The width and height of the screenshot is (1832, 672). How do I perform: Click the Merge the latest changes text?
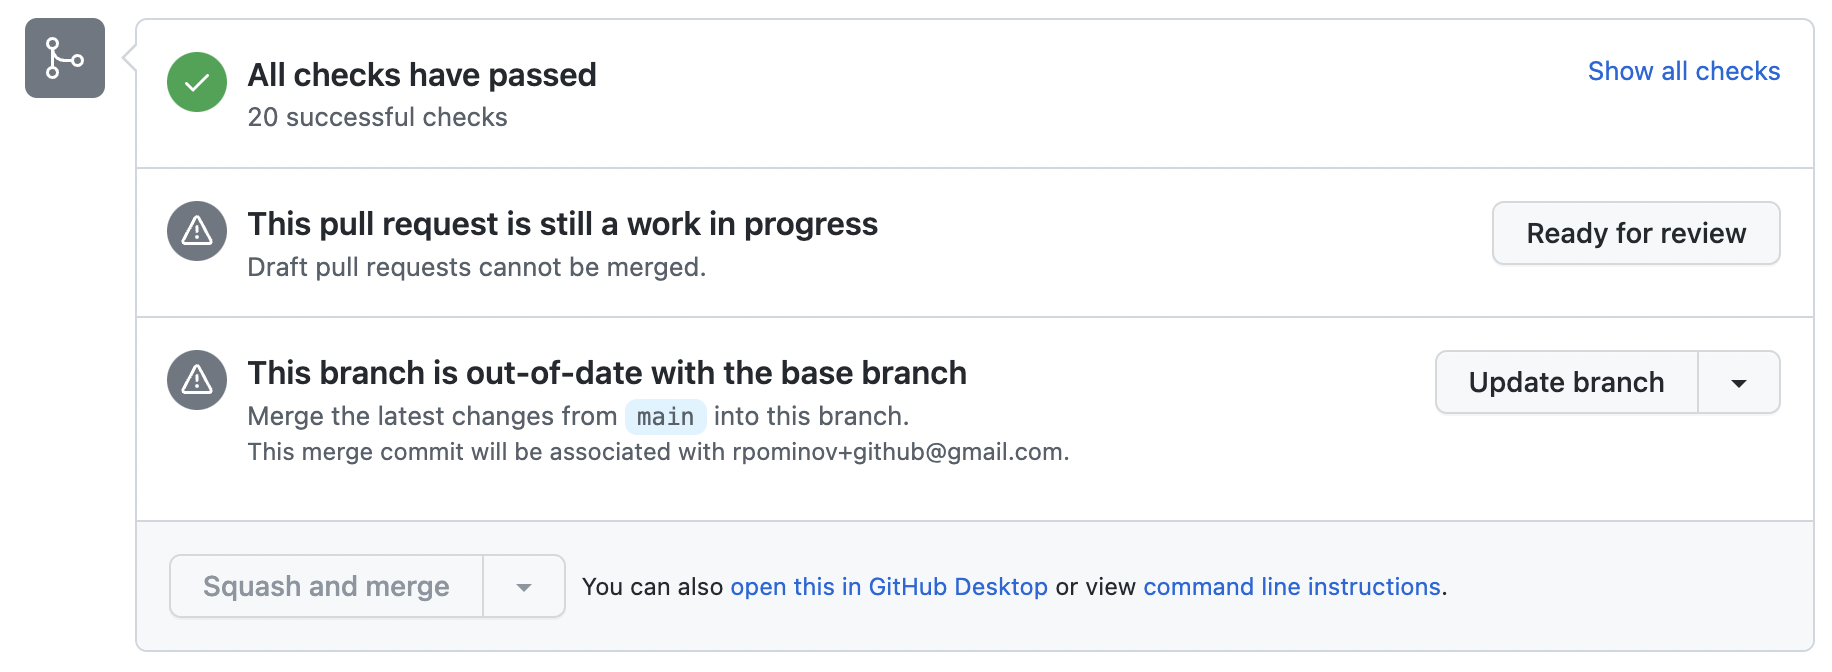(x=431, y=416)
